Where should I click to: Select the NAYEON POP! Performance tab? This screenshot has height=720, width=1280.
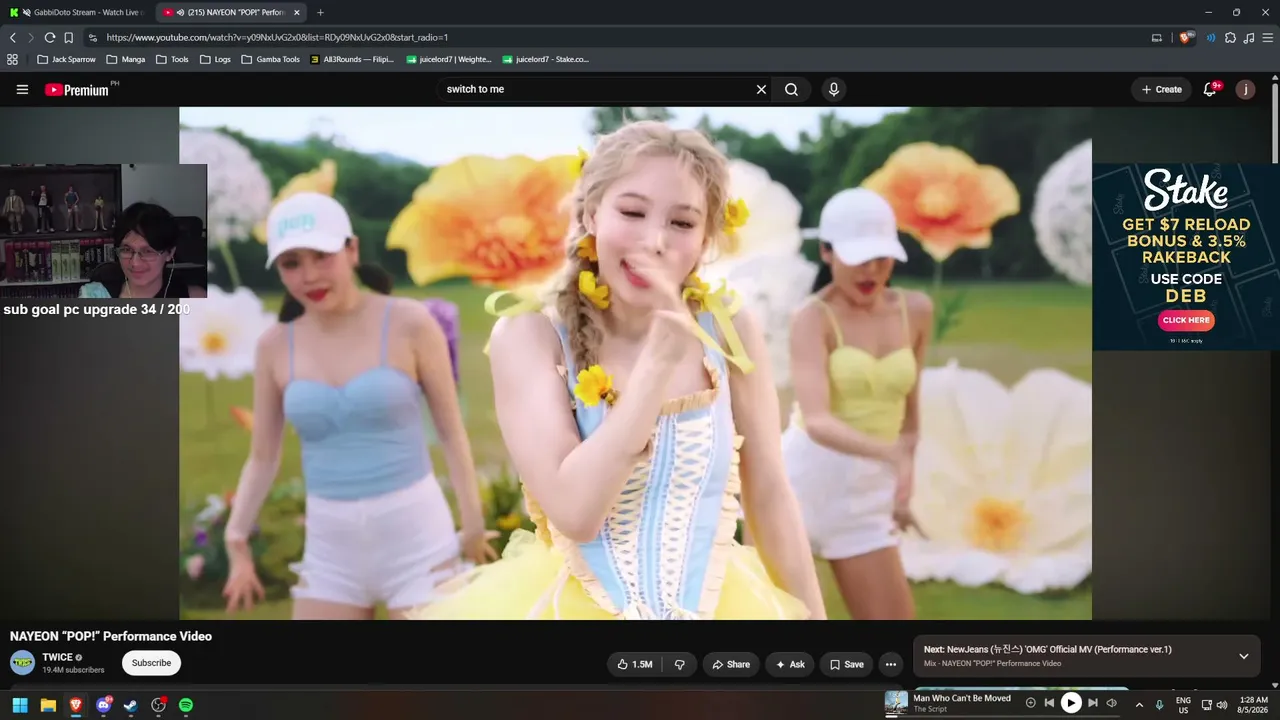[x=230, y=12]
